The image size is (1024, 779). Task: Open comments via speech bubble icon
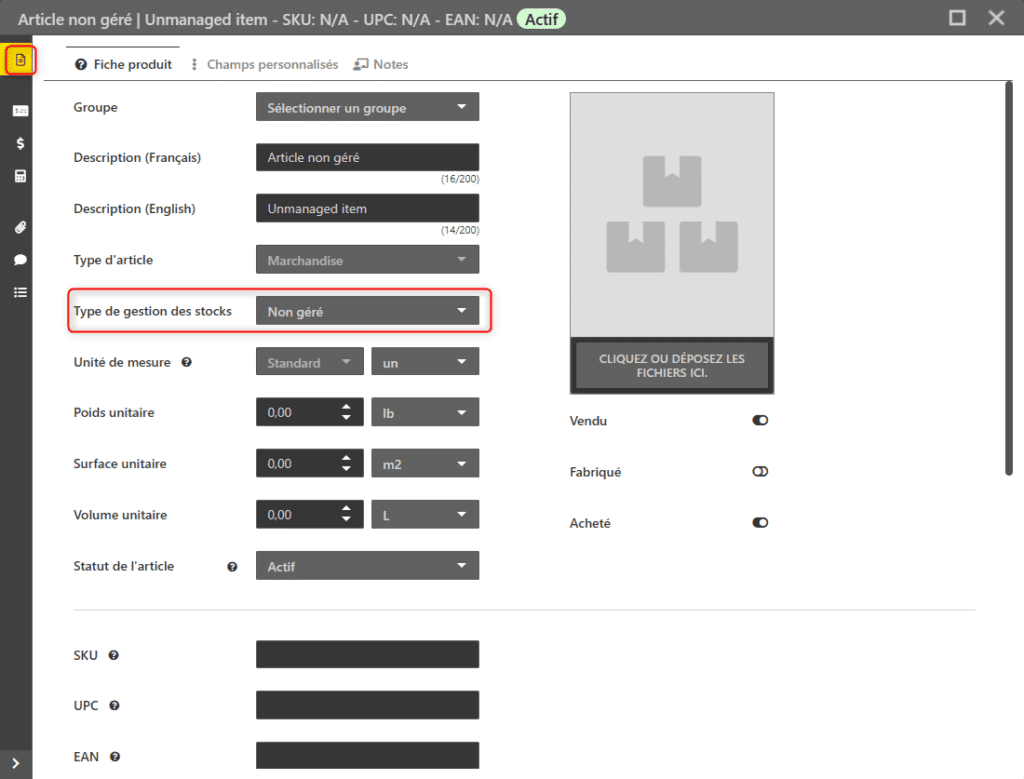point(20,260)
